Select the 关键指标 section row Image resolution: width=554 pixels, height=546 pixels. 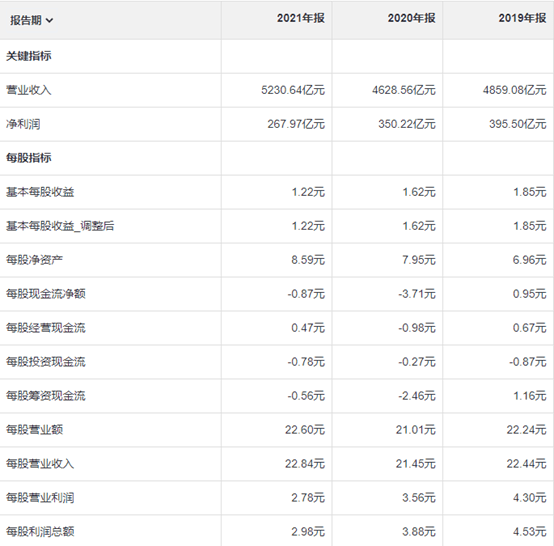tap(29, 56)
